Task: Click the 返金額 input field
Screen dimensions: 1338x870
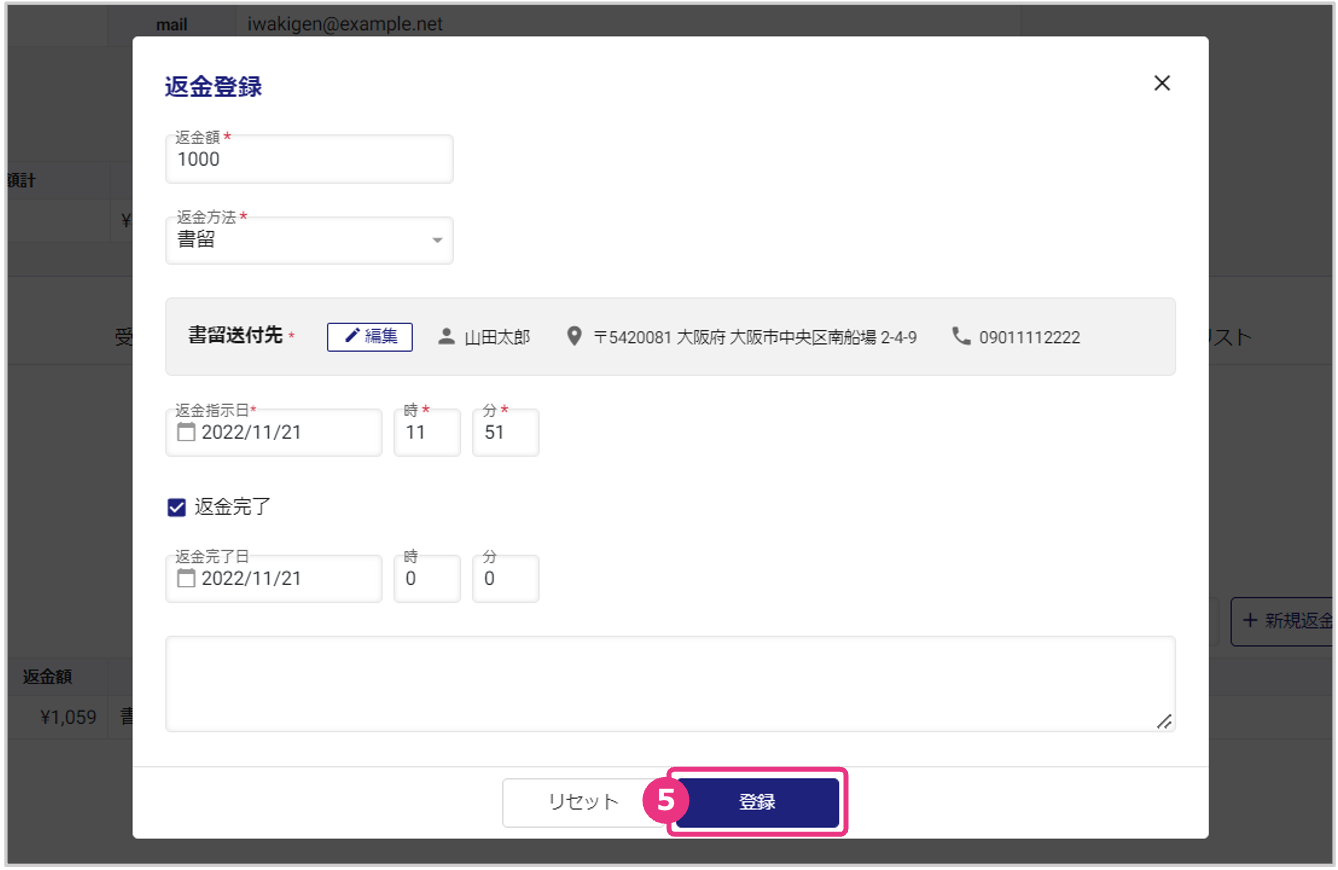Action: pos(309,160)
